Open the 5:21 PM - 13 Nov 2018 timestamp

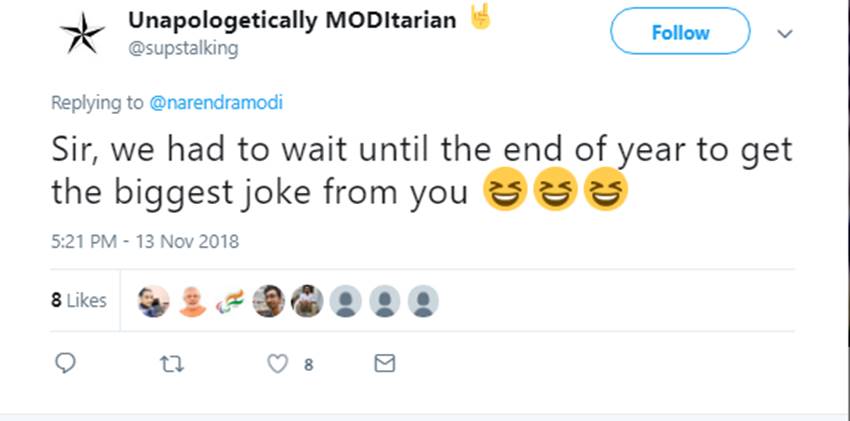[145, 241]
